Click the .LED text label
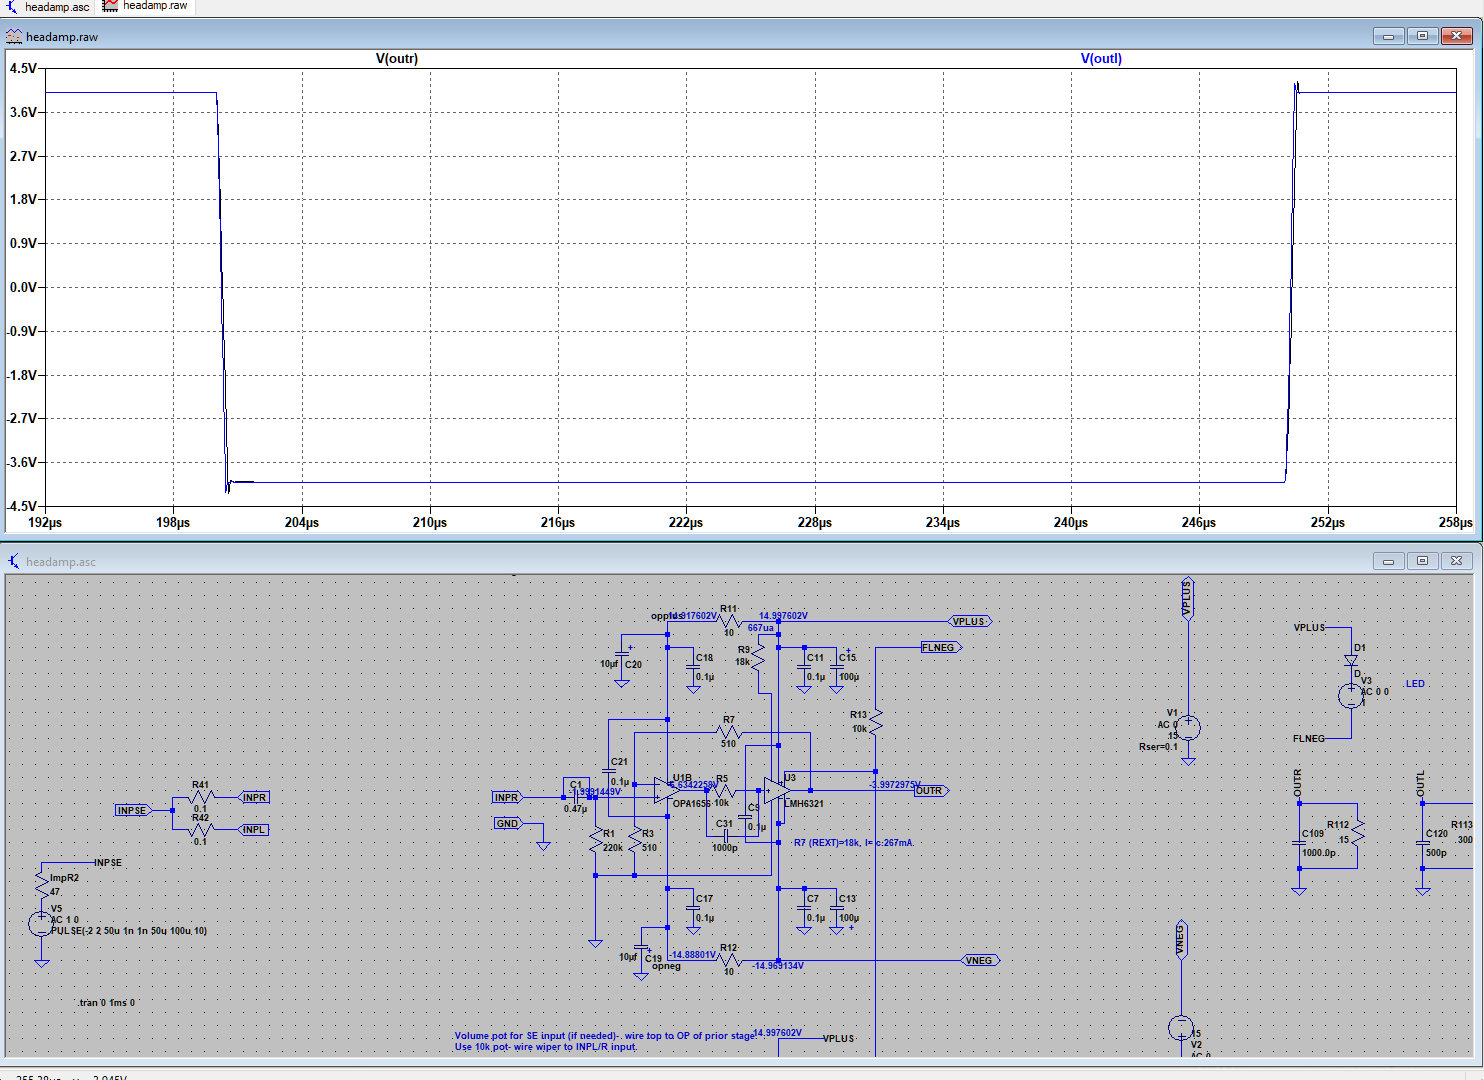The width and height of the screenshot is (1484, 1080). click(x=1414, y=684)
